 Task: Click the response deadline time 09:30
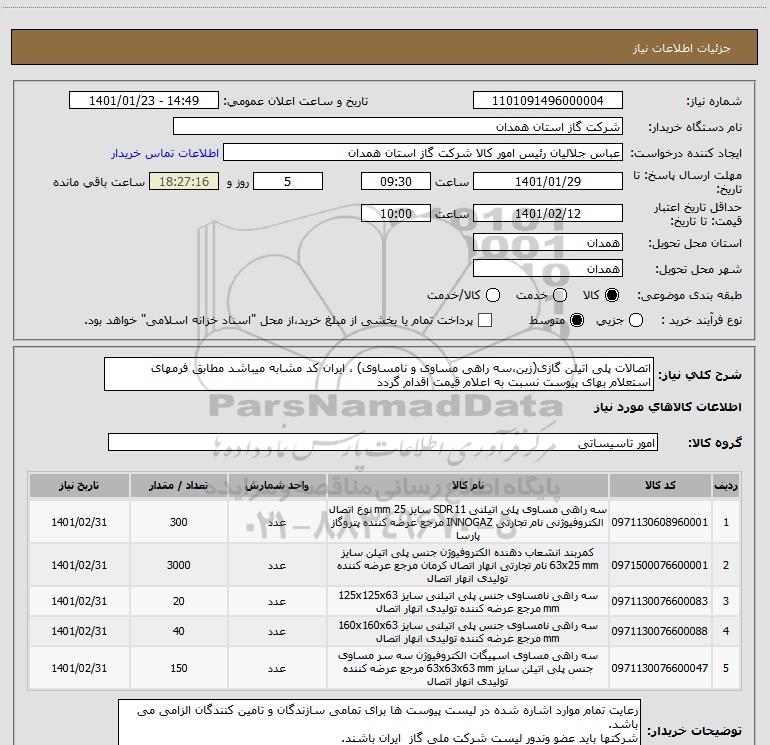[396, 181]
